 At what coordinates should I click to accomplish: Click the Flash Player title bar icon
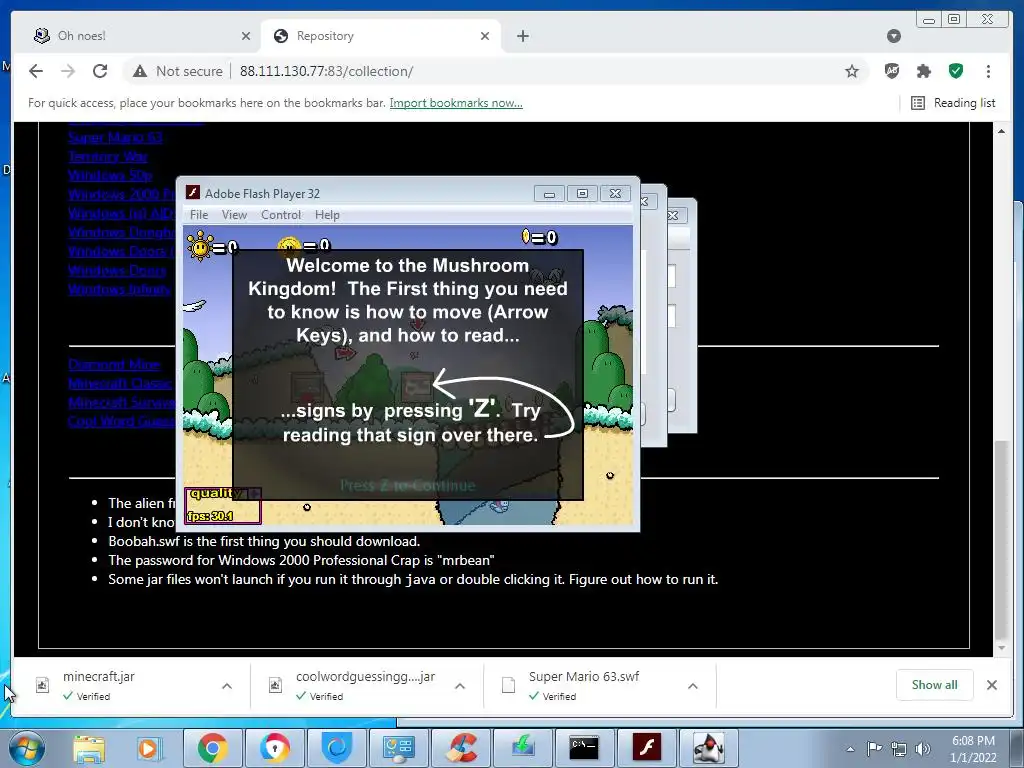tap(192, 193)
